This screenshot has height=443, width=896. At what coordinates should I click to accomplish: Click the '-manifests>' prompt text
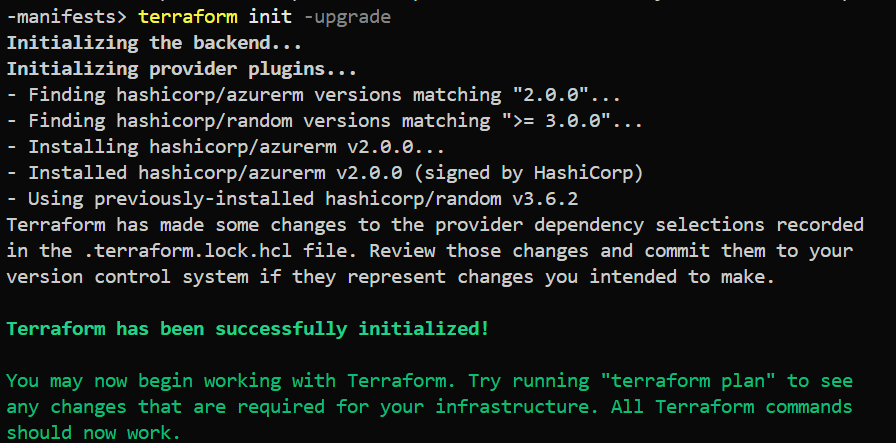tap(67, 17)
